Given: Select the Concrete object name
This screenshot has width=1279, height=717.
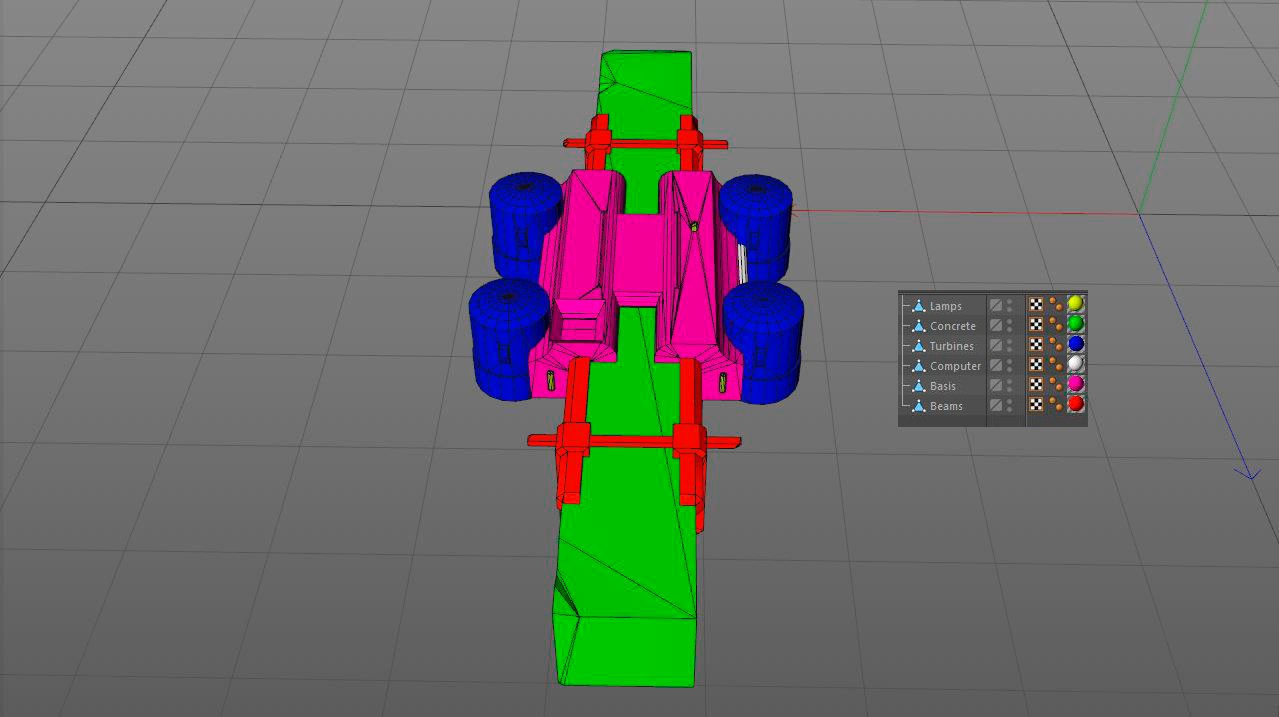Looking at the screenshot, I should click(x=953, y=326).
